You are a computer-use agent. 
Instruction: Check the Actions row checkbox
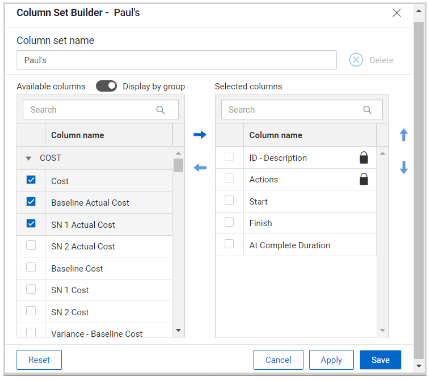point(229,178)
